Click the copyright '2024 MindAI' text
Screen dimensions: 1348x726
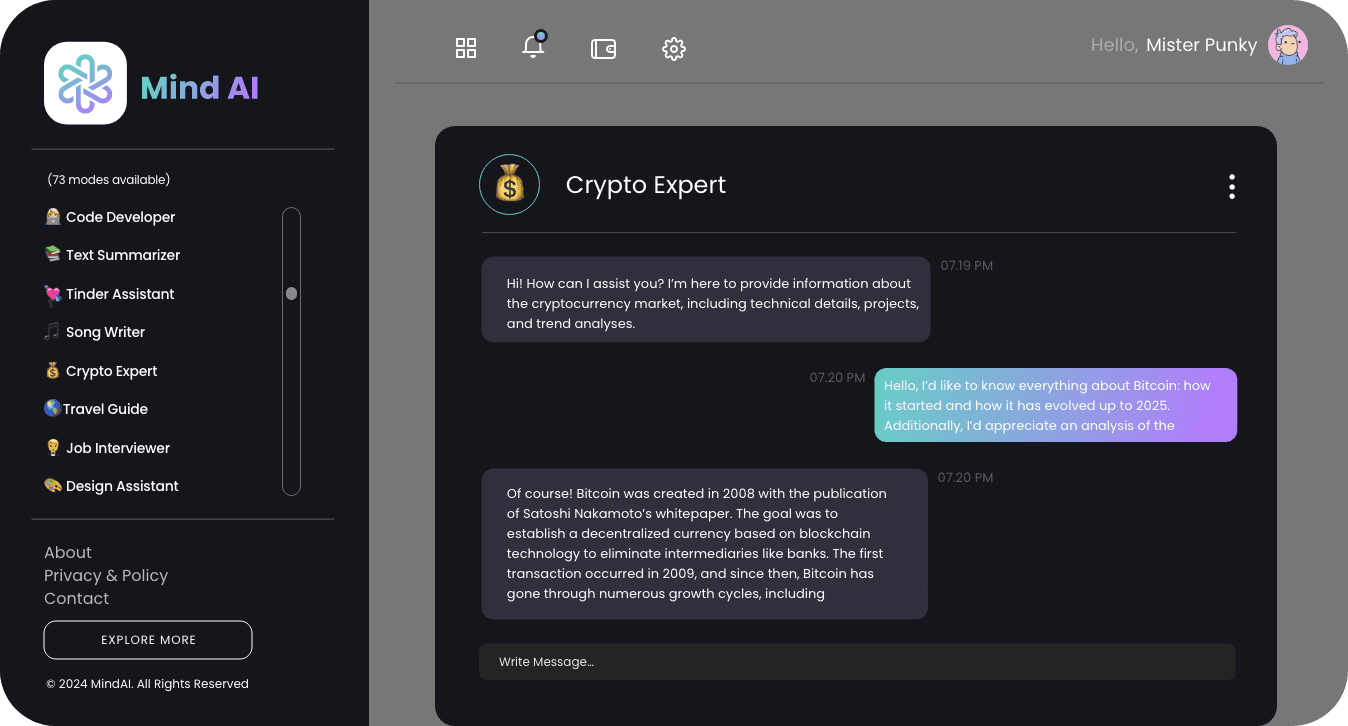(147, 684)
